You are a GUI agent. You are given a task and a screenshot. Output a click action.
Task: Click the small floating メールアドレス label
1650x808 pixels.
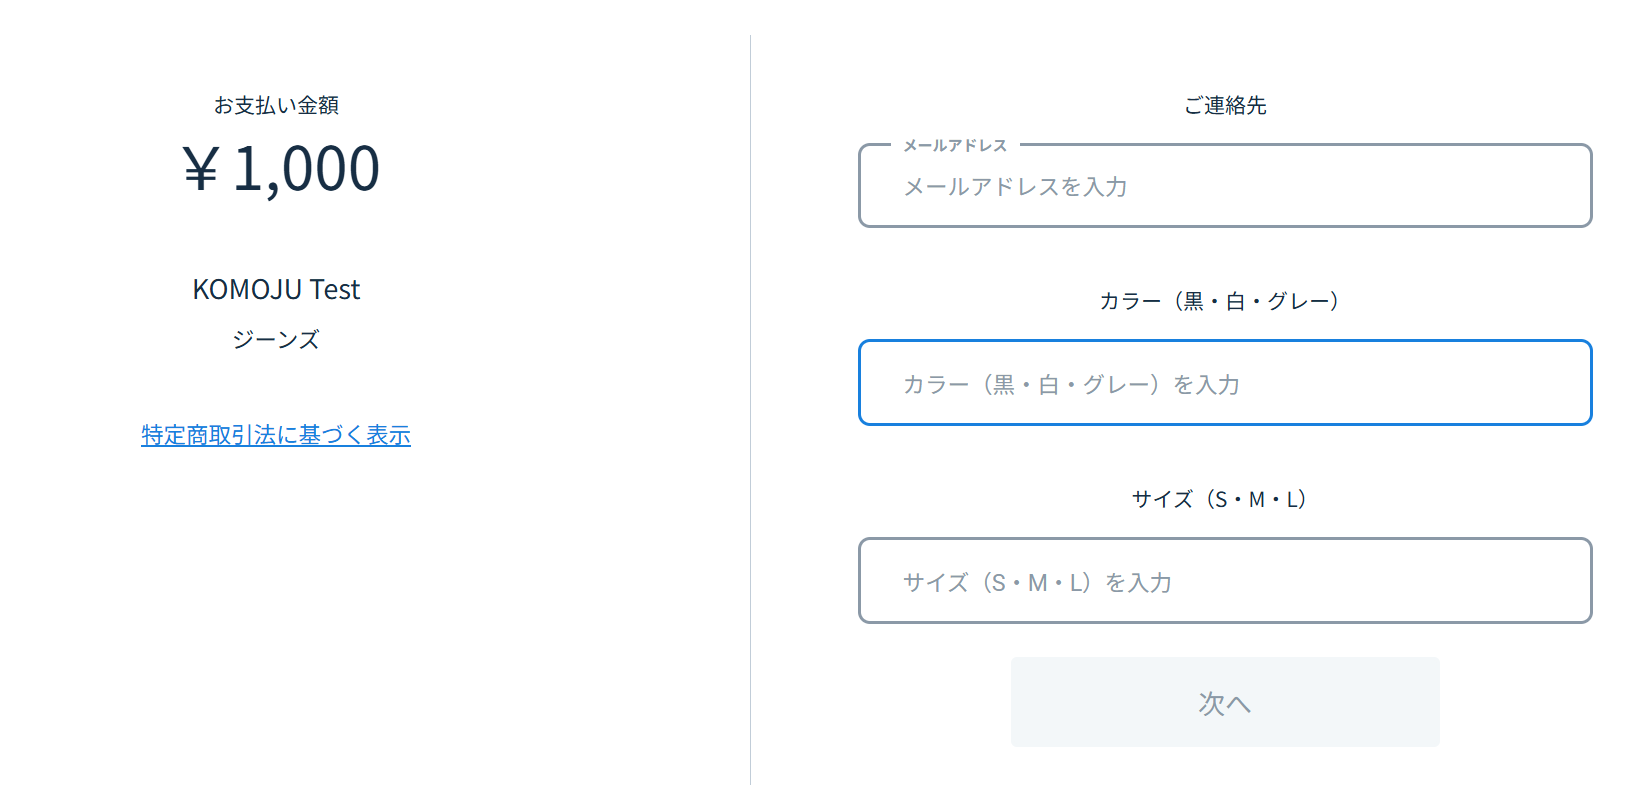click(955, 146)
